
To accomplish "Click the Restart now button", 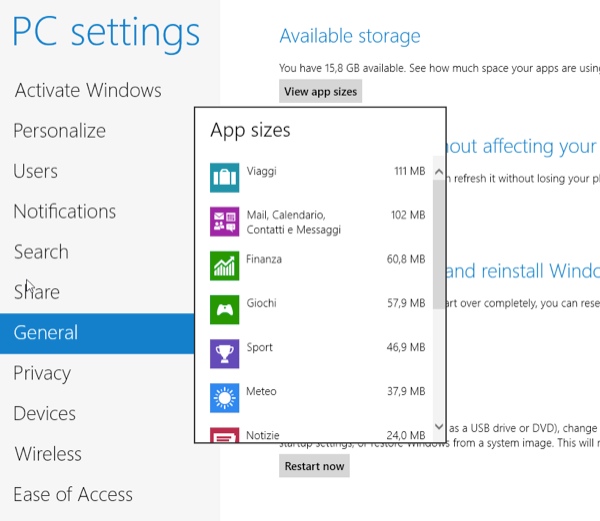I will 314,466.
